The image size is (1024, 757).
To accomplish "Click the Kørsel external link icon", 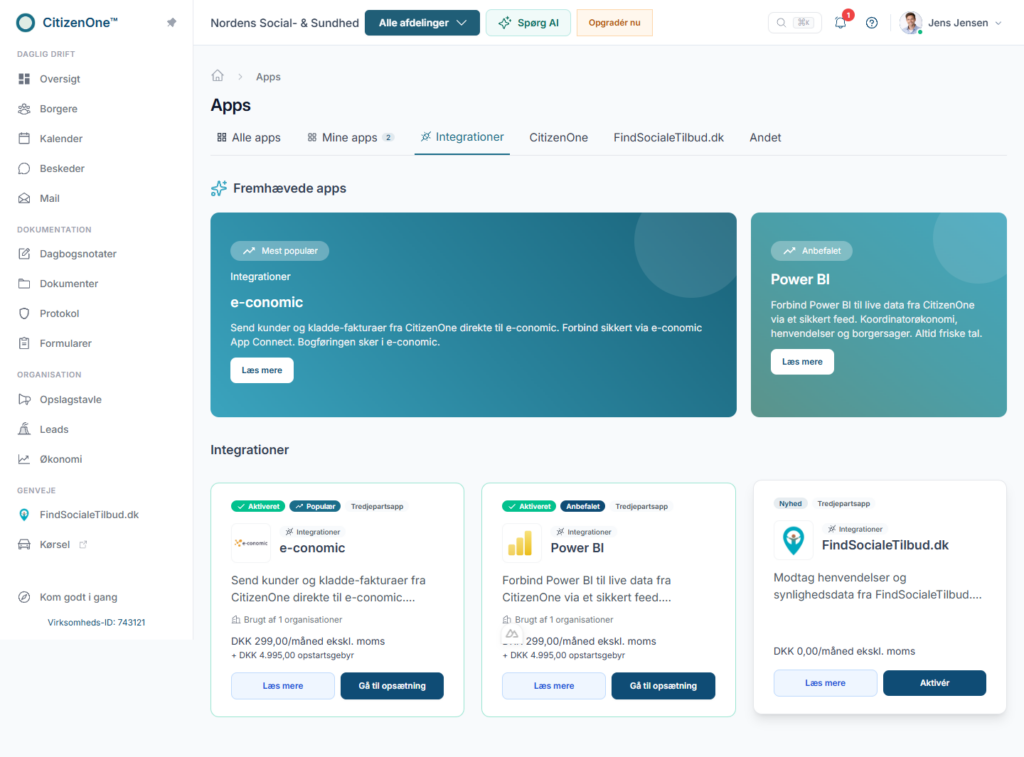I will (83, 545).
